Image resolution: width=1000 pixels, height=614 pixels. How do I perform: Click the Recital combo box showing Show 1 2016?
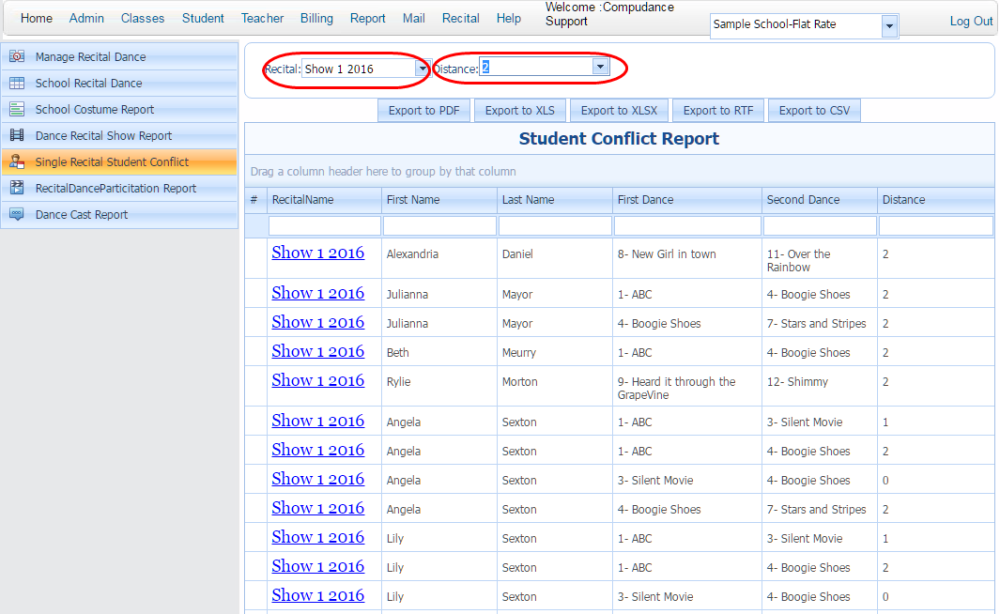[x=358, y=69]
